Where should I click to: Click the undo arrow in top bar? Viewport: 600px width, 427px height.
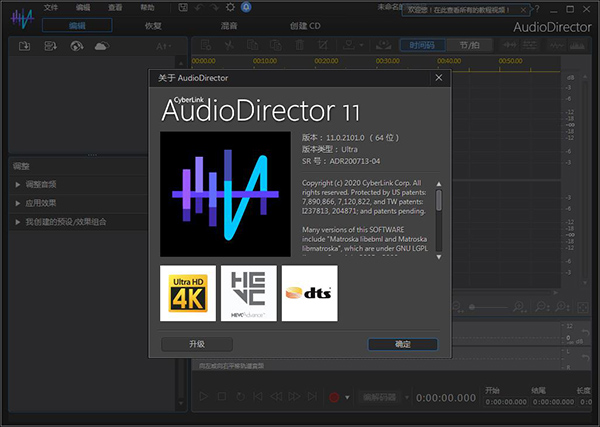(199, 7)
